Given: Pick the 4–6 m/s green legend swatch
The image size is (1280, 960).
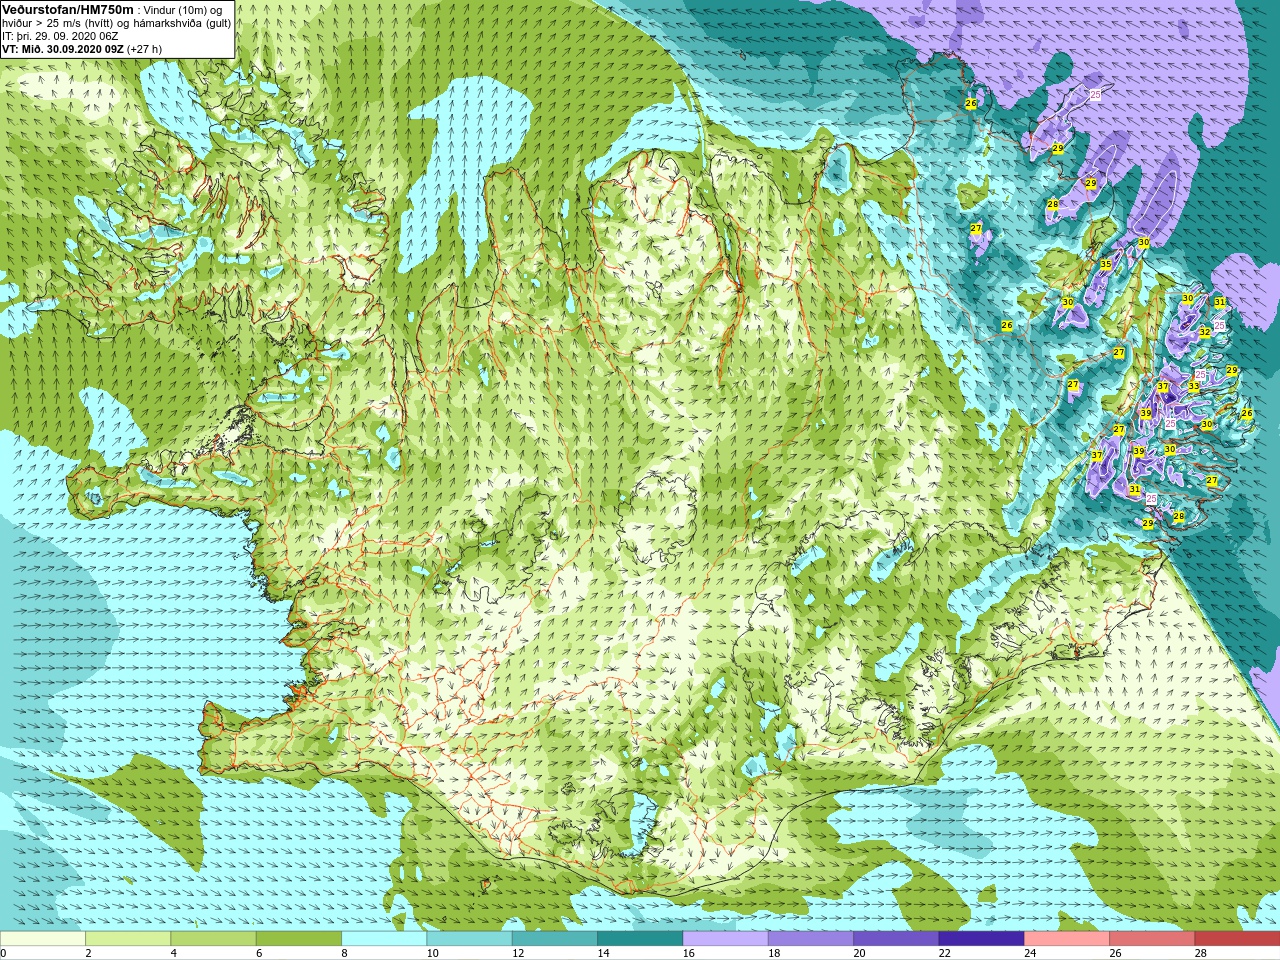Looking at the screenshot, I should point(213,939).
